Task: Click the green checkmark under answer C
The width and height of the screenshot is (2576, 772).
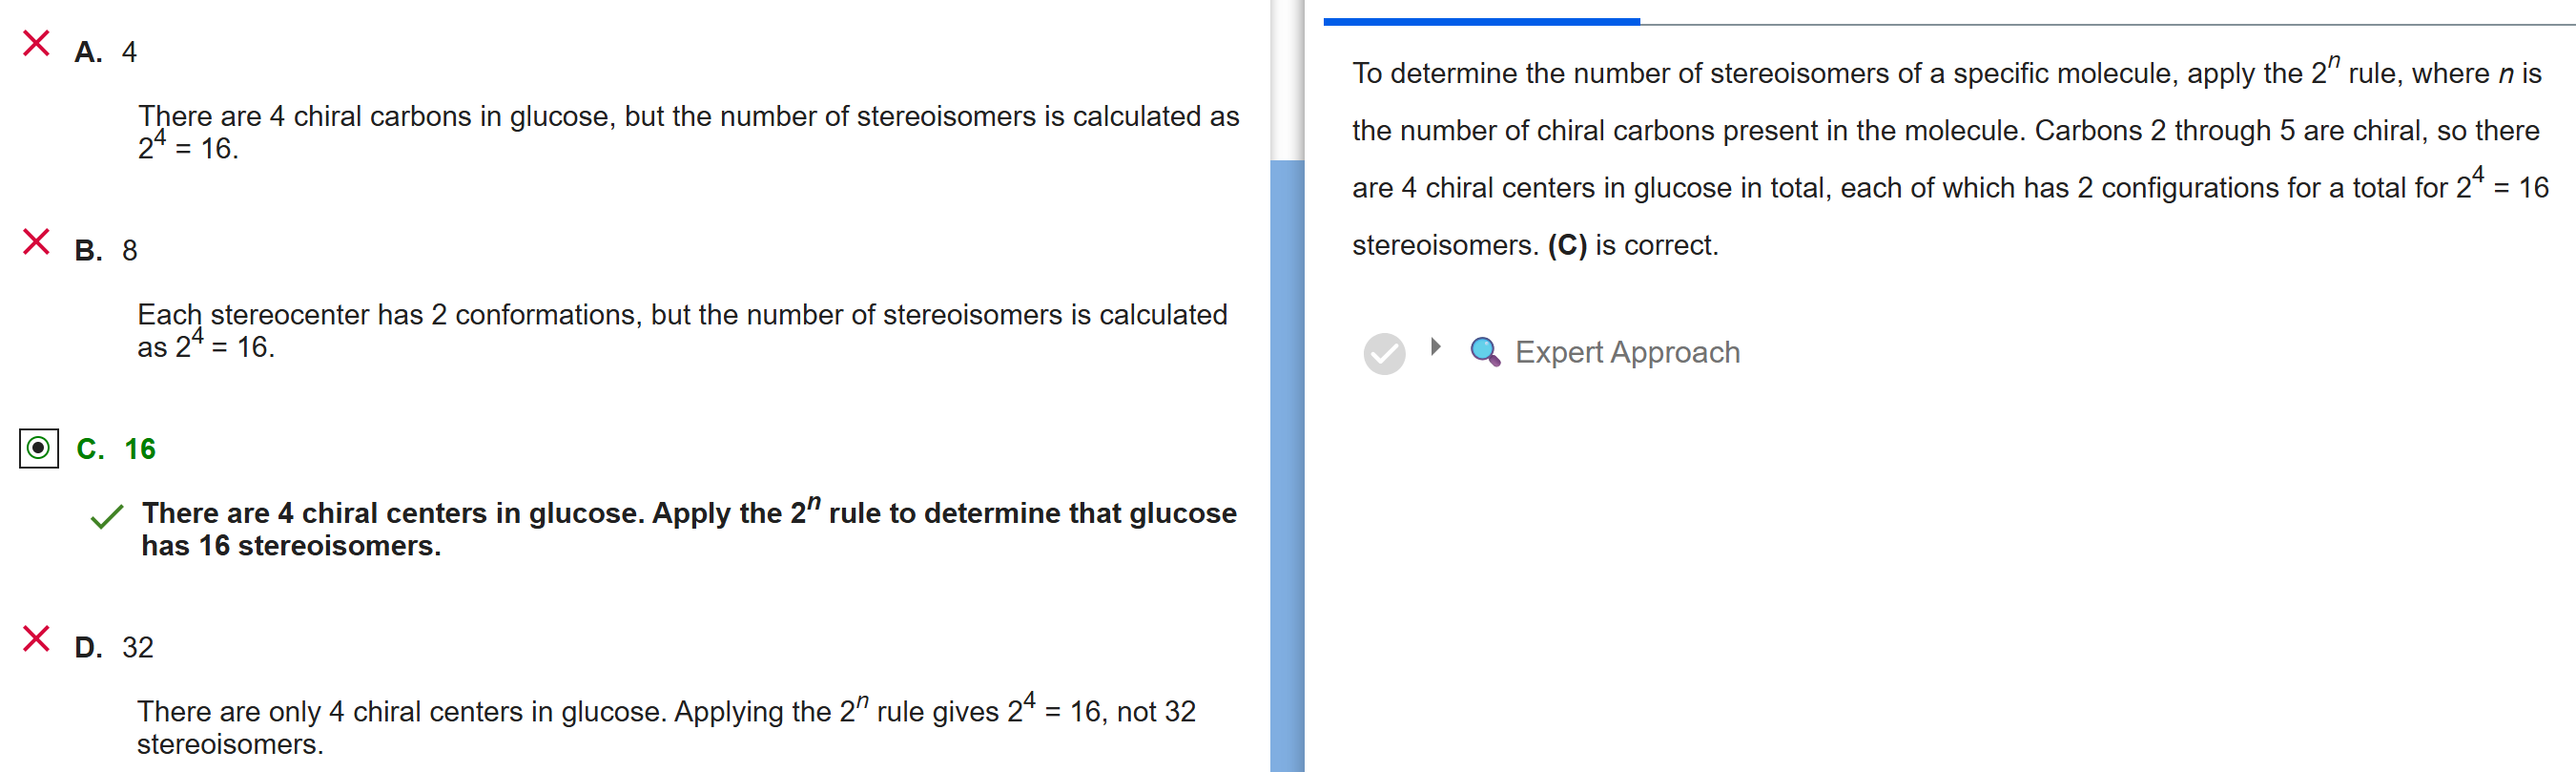Action: tap(106, 516)
